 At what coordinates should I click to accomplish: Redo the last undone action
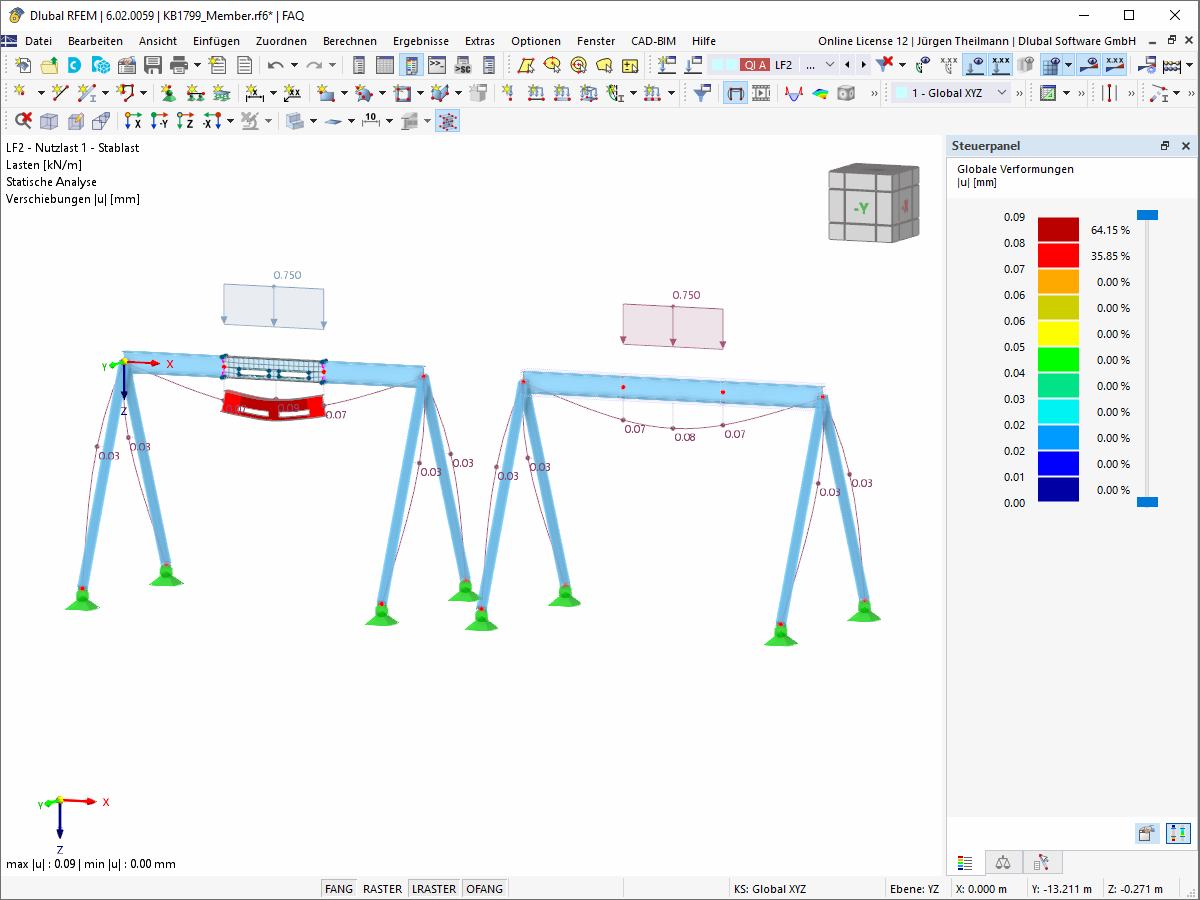(314, 65)
